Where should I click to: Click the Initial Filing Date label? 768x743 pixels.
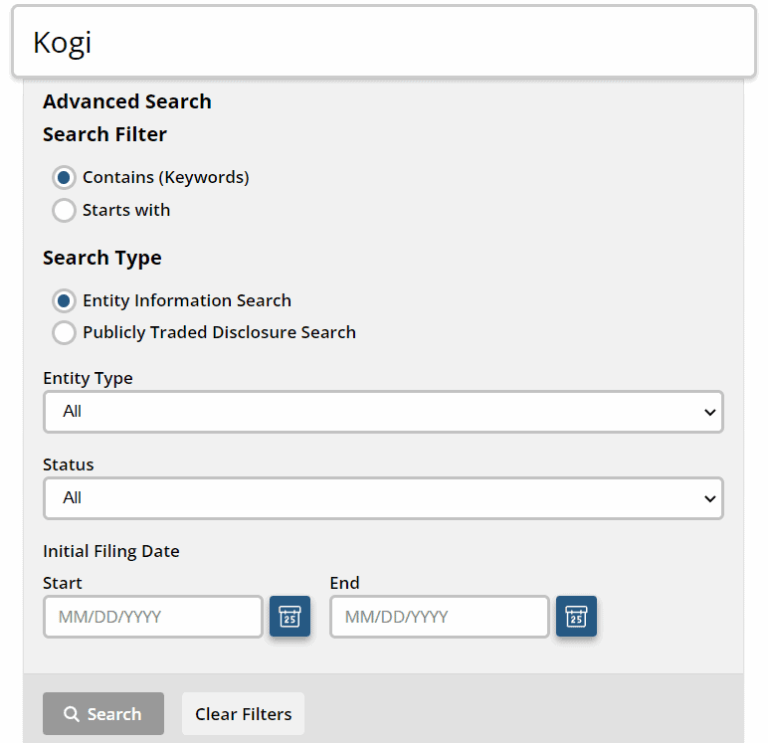111,551
